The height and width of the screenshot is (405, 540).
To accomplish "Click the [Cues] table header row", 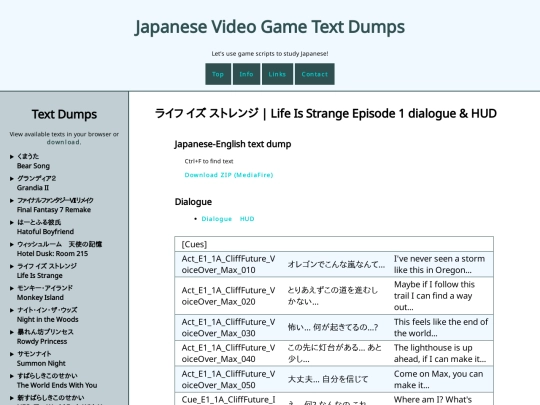I will pos(334,245).
